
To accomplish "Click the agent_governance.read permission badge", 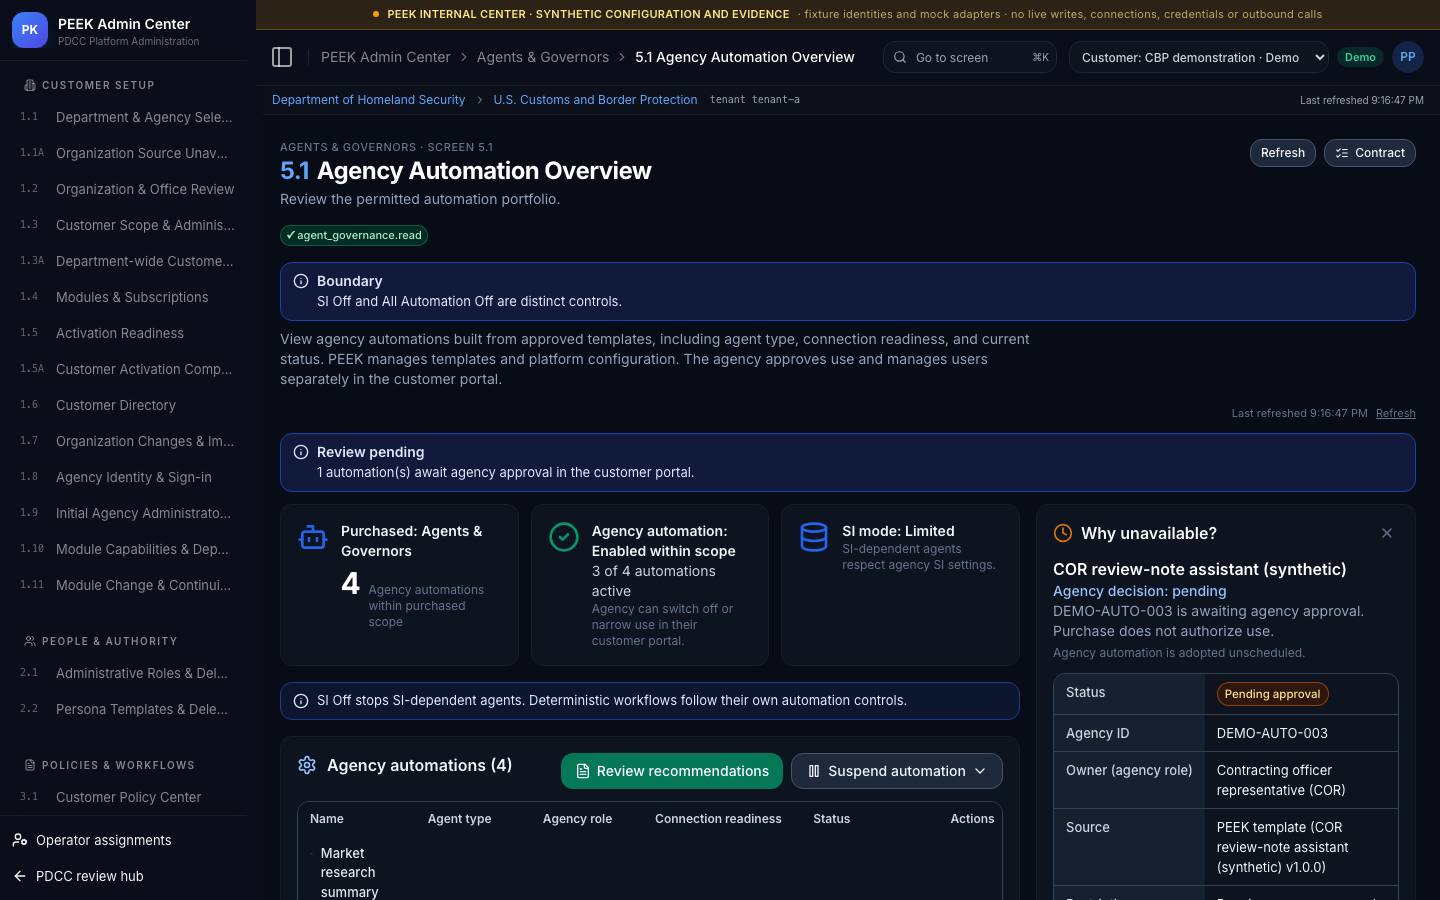I will (x=354, y=235).
